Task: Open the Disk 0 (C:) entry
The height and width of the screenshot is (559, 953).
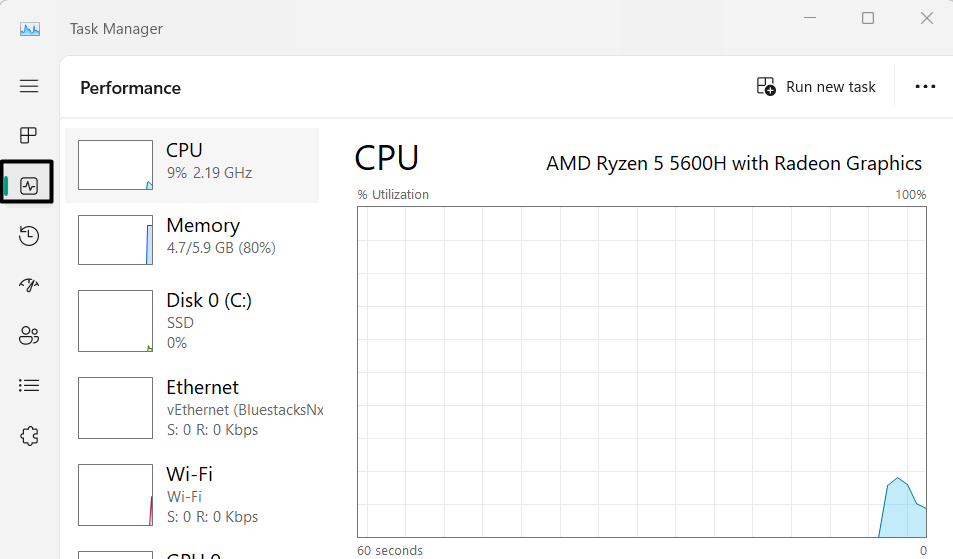Action: tap(192, 320)
